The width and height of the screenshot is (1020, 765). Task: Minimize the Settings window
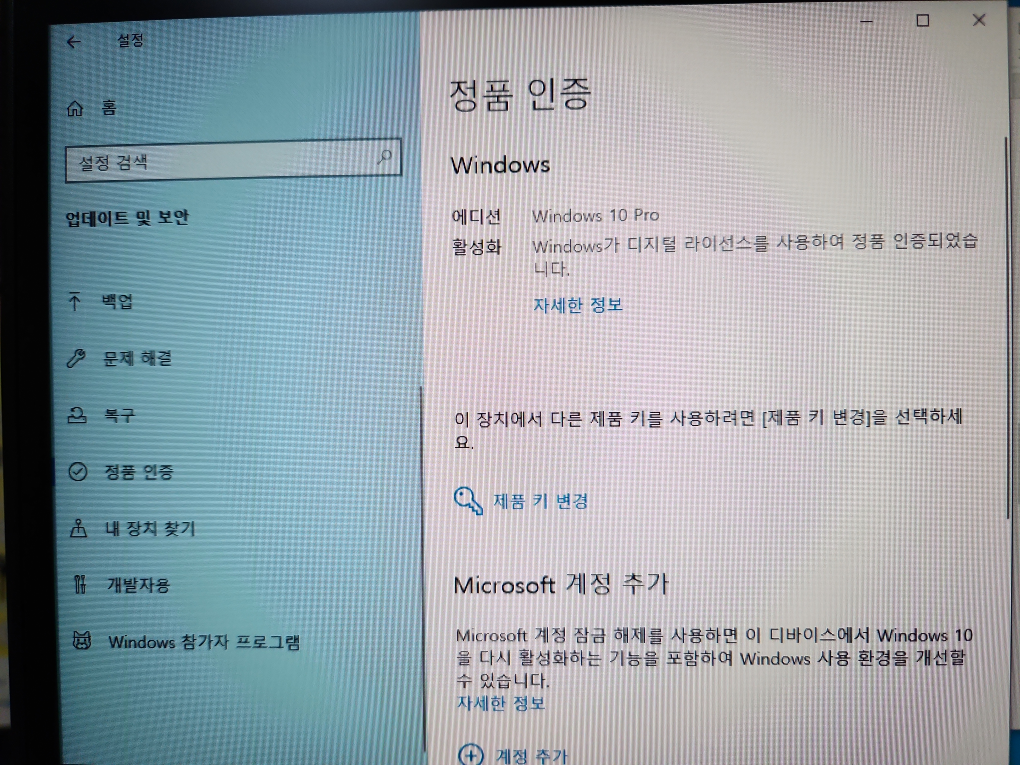(x=866, y=21)
